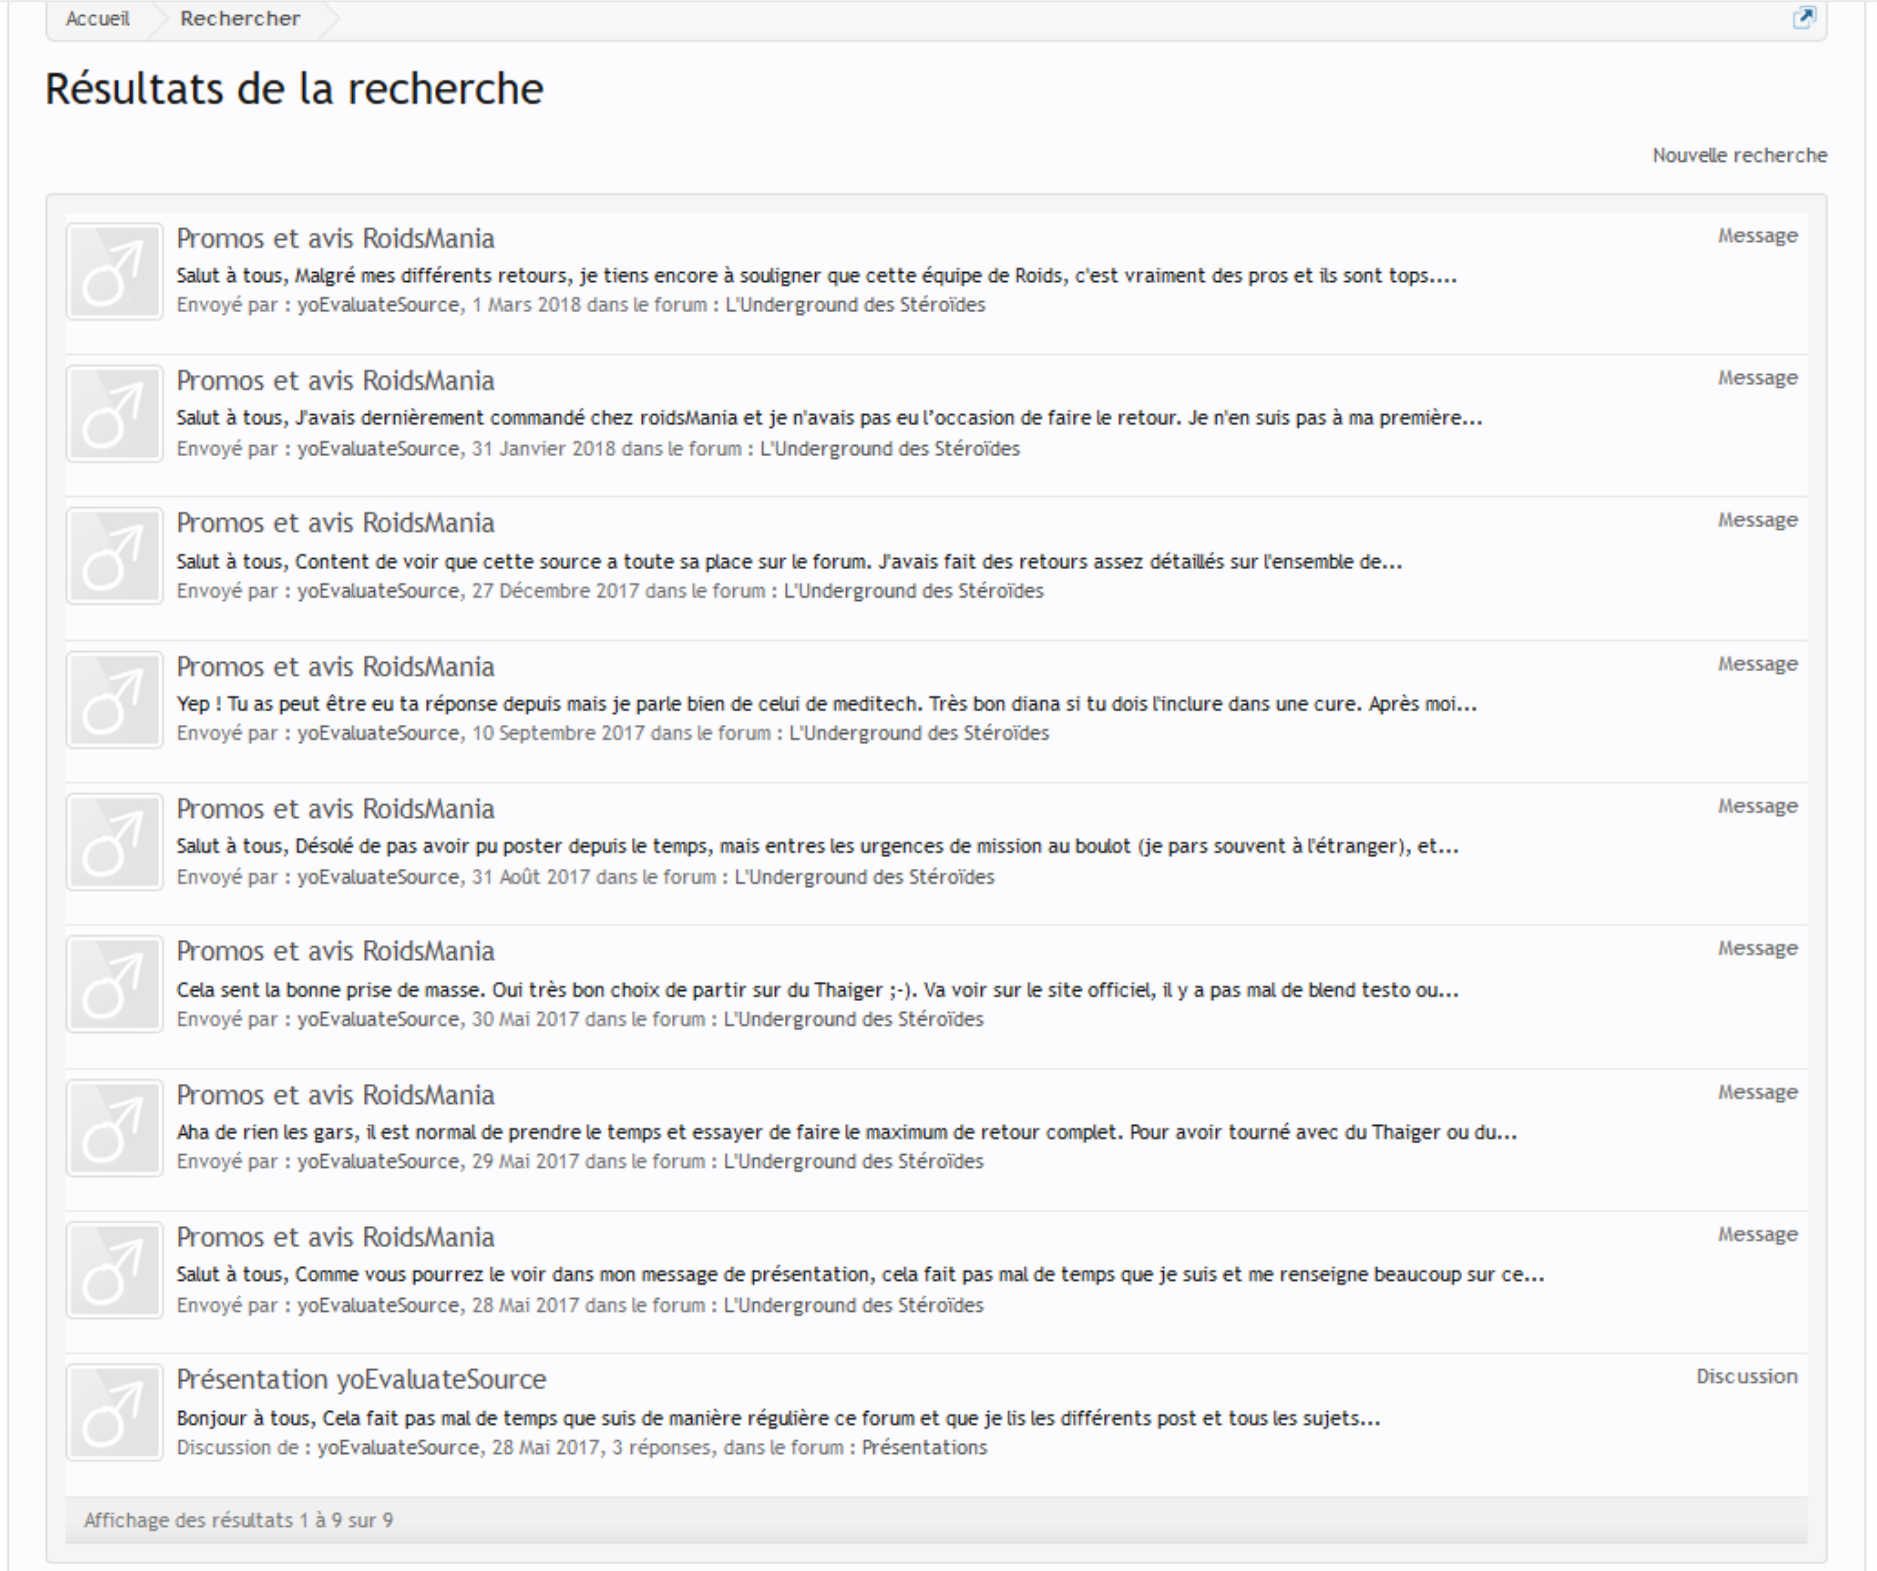Click the 10 Septembre 2017 post title
The width and height of the screenshot is (1877, 1571).
335,666
